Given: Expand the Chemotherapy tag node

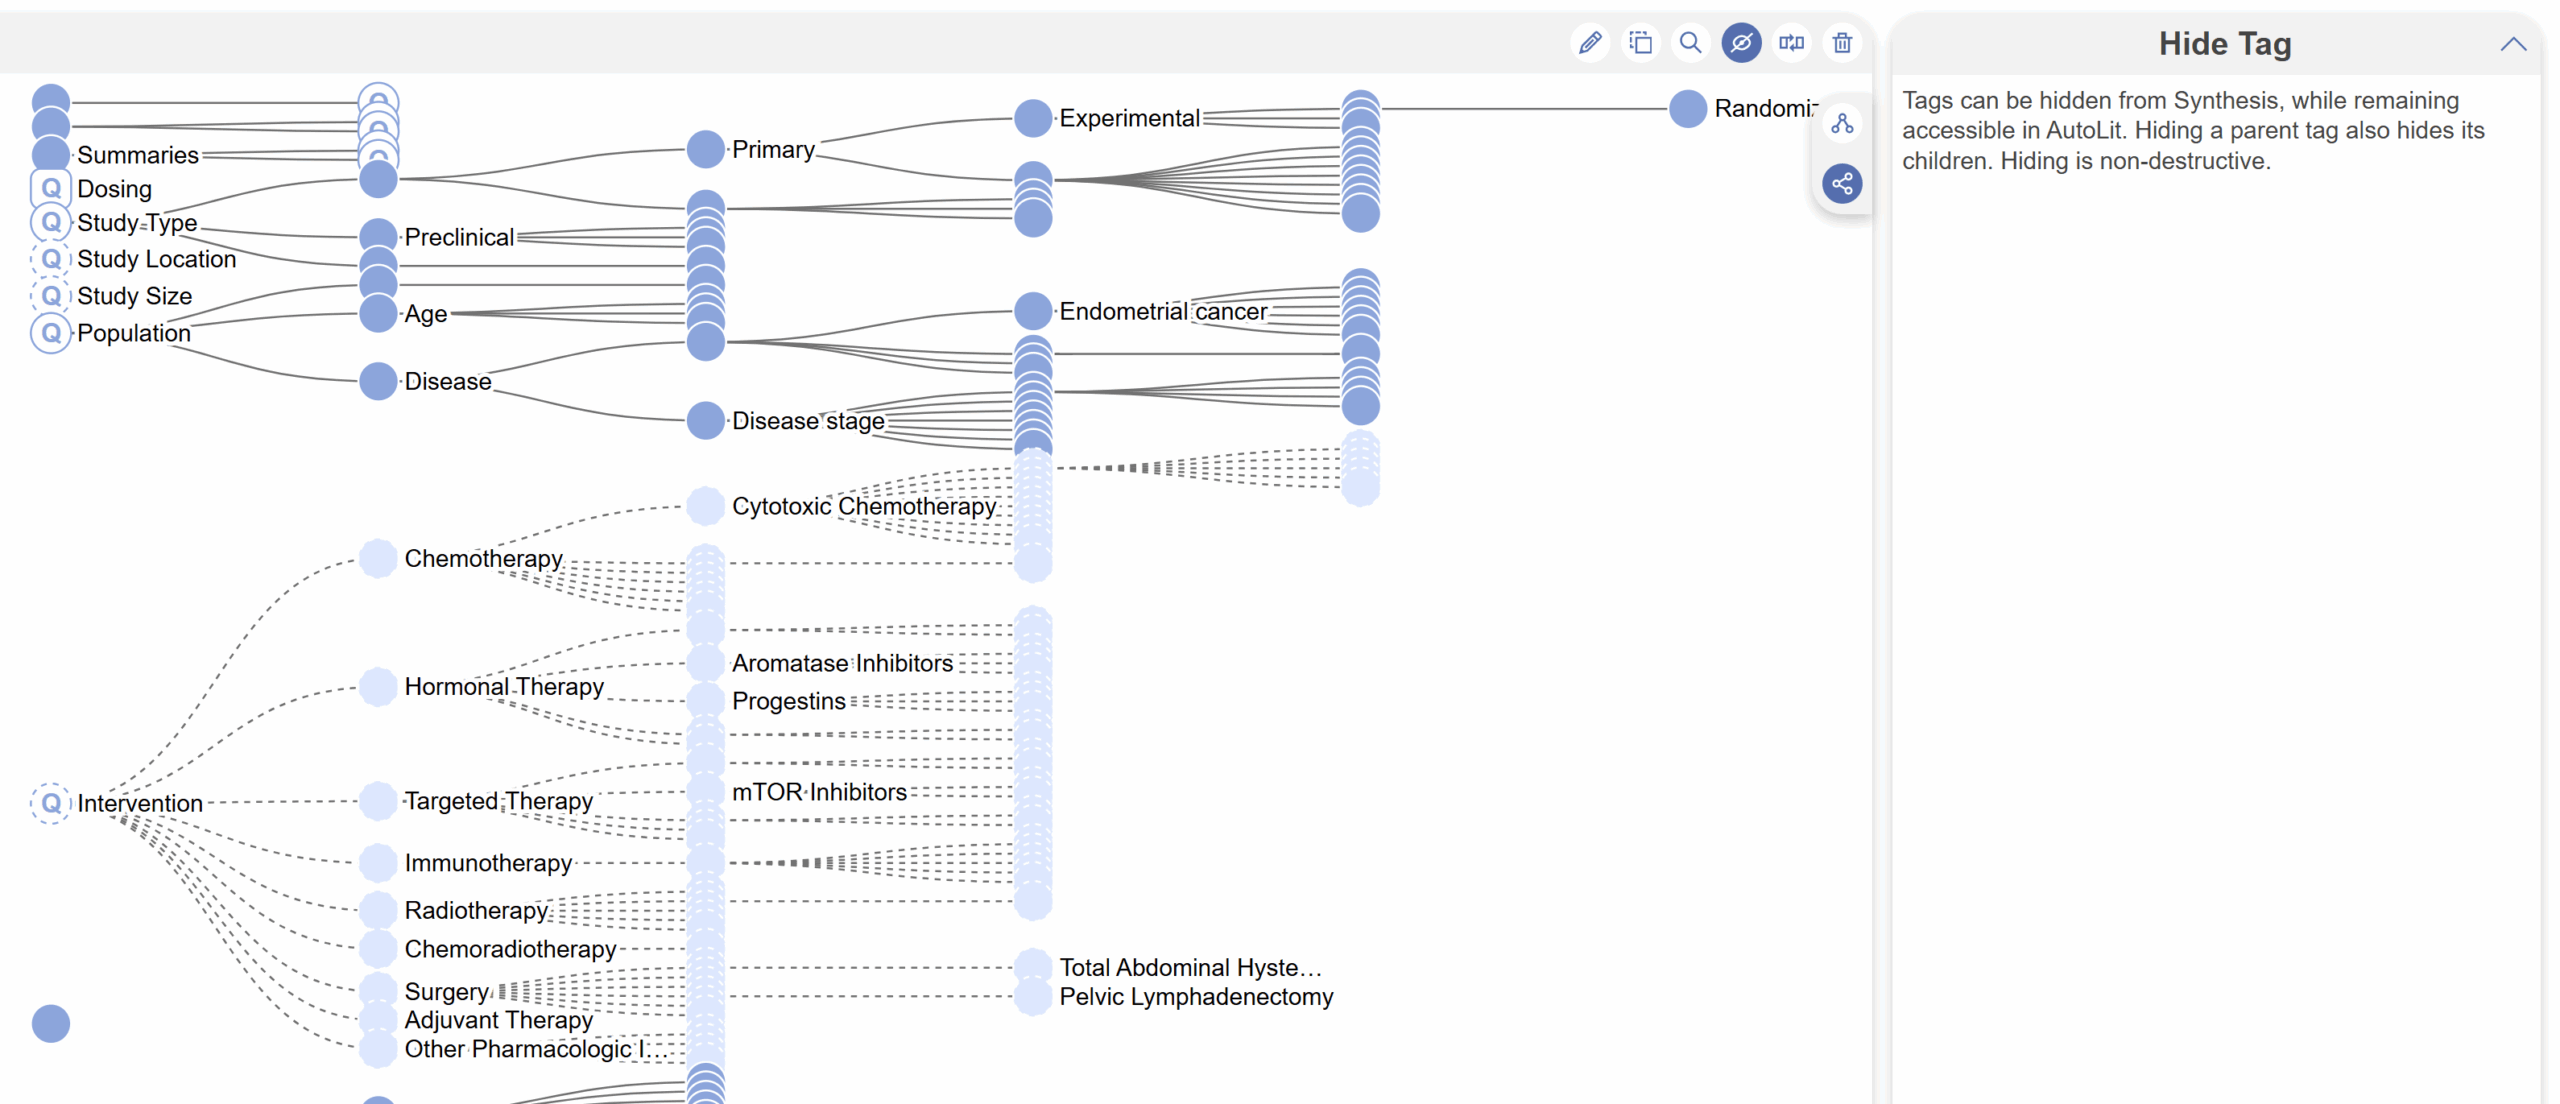Looking at the screenshot, I should 378,558.
